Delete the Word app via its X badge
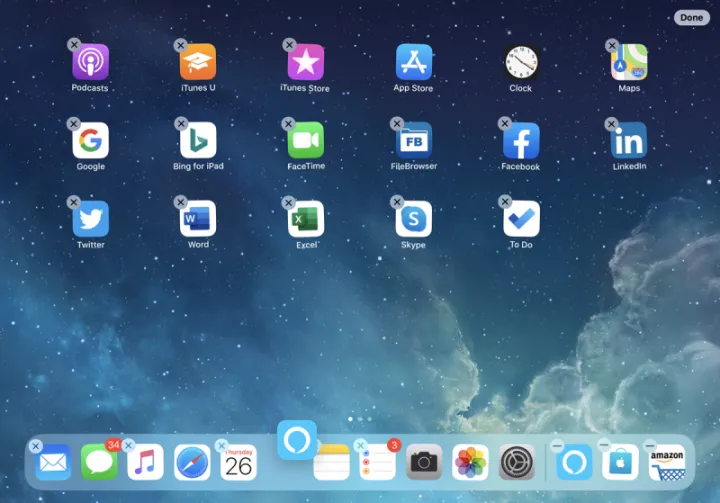 click(181, 202)
